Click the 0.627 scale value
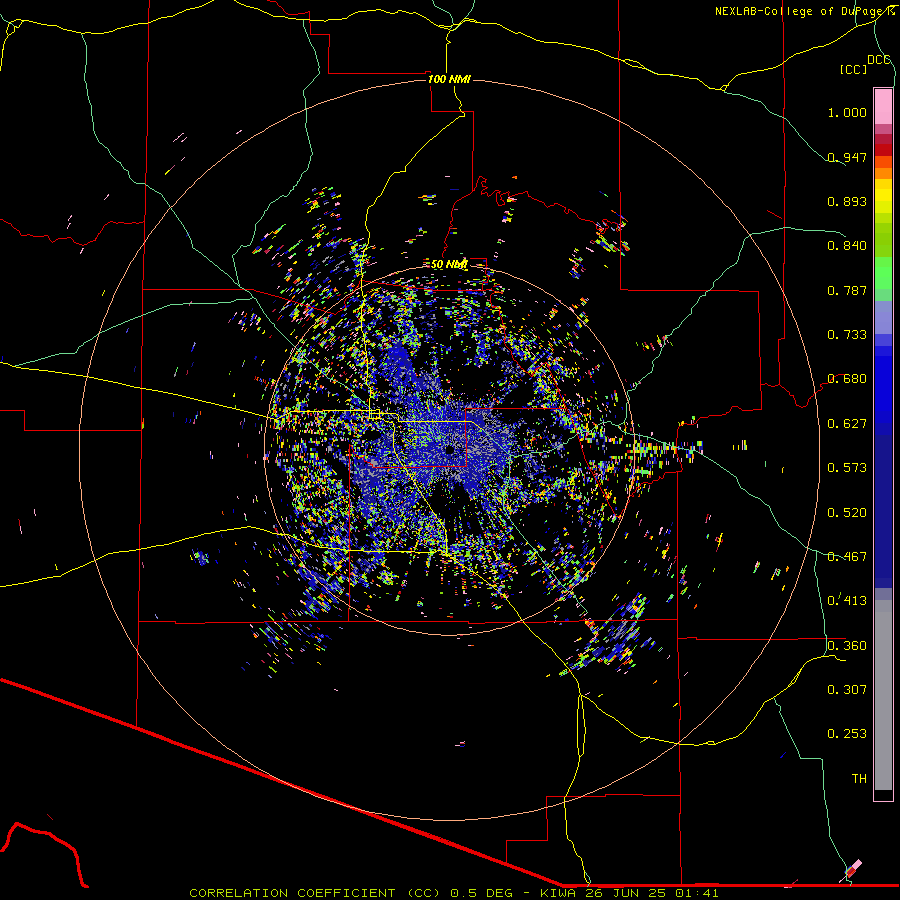The height and width of the screenshot is (900, 900). click(847, 424)
